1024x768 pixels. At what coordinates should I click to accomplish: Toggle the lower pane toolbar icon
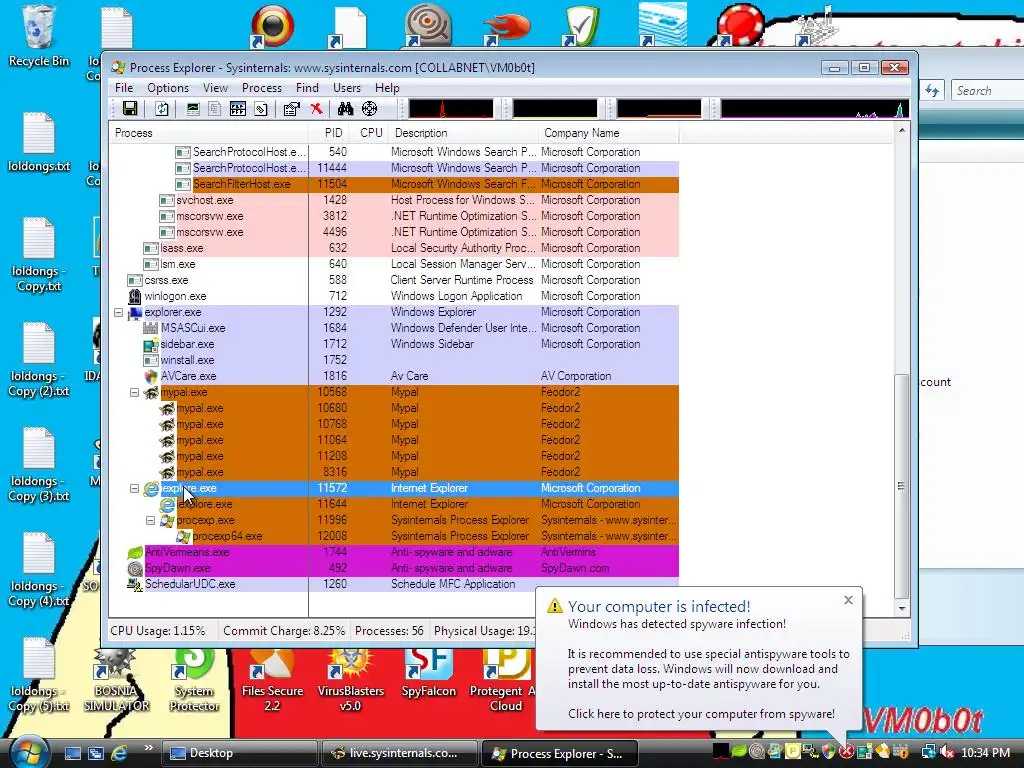[x=238, y=109]
